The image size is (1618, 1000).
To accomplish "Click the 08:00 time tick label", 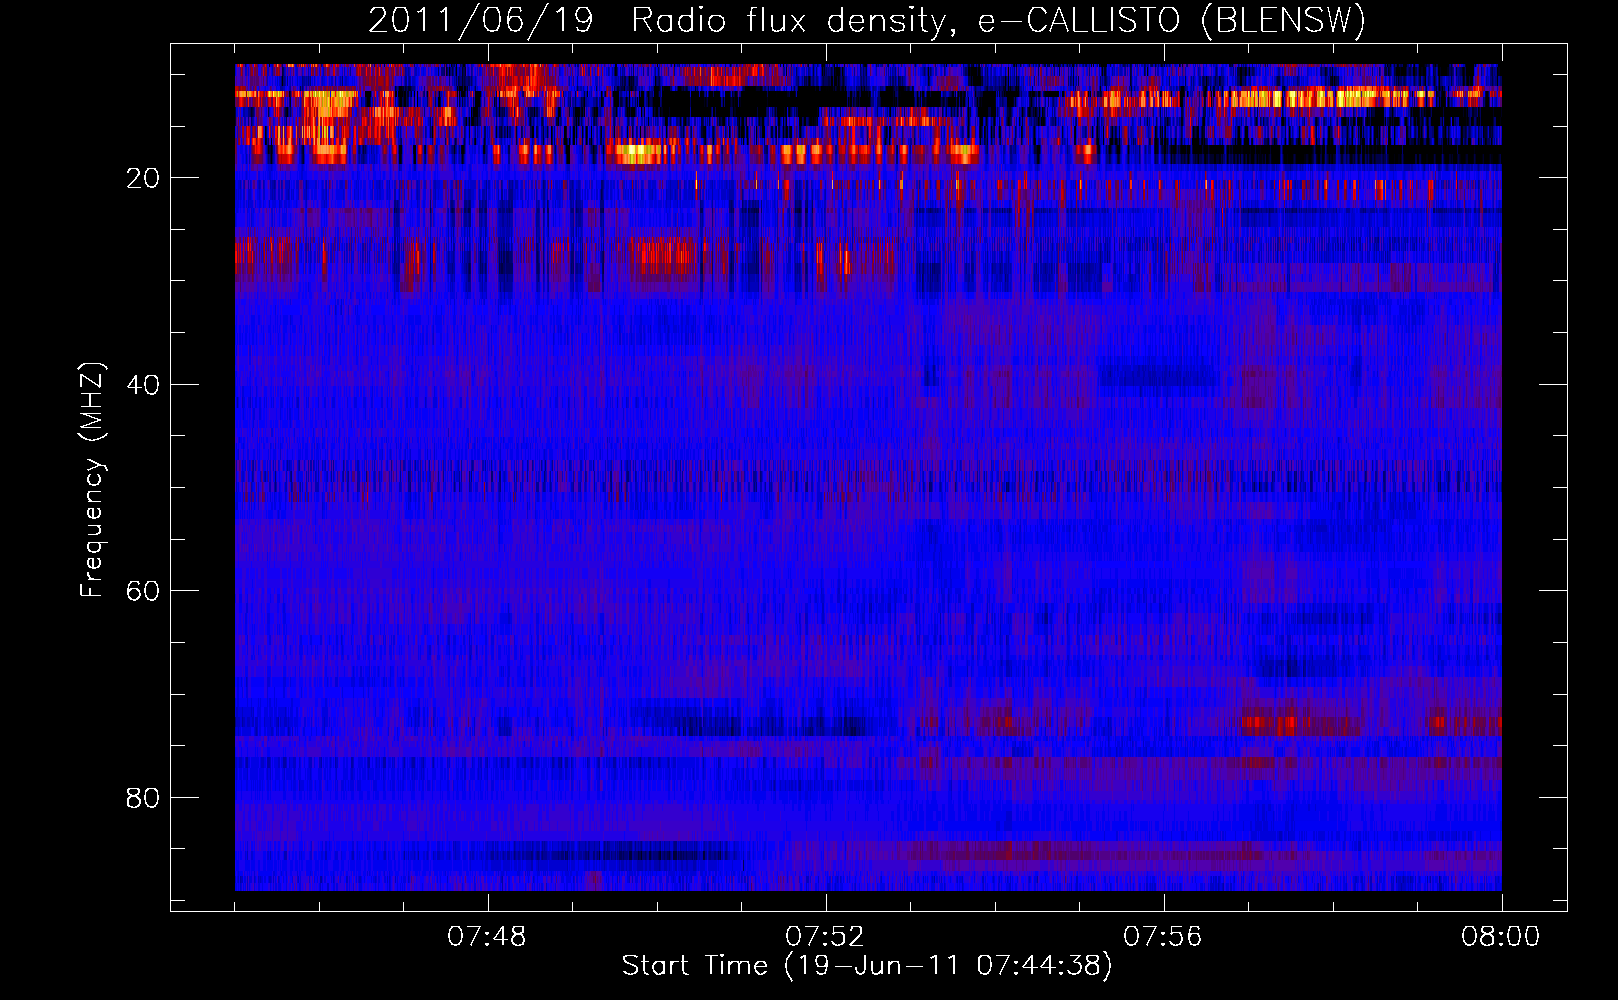I will [x=1501, y=937].
